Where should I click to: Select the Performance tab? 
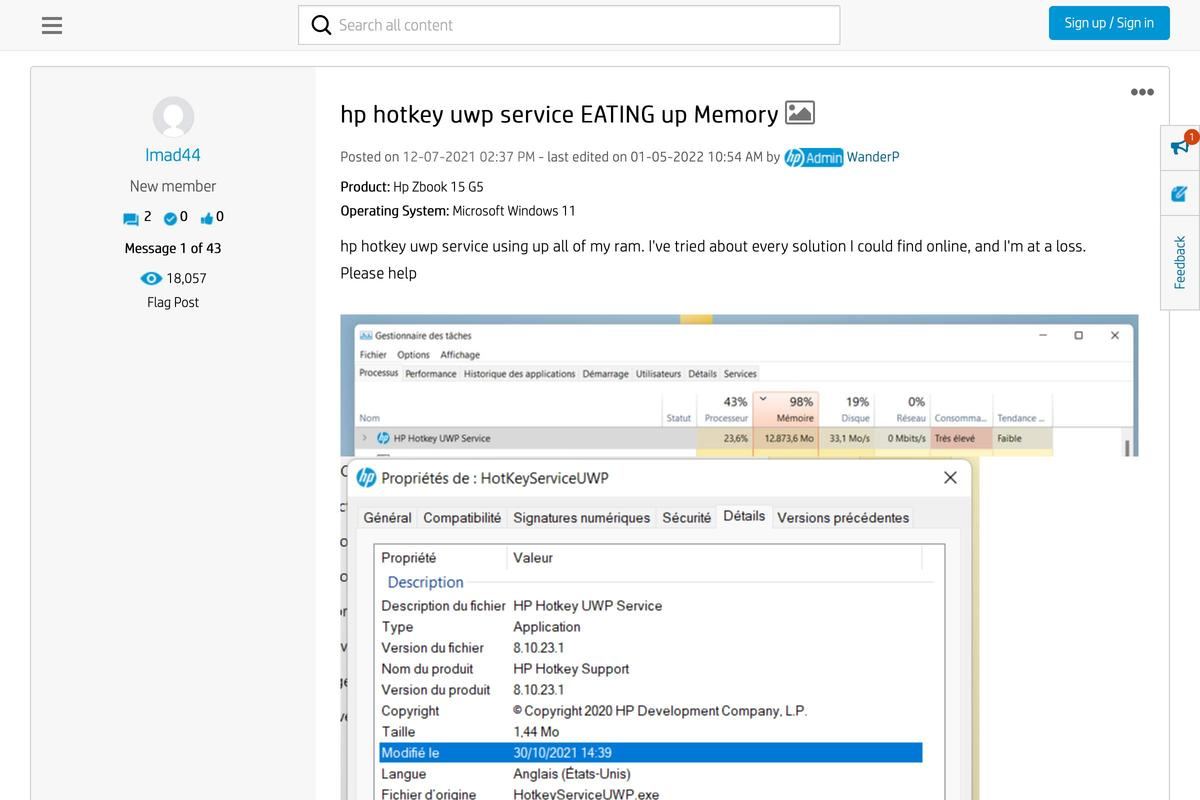click(431, 374)
